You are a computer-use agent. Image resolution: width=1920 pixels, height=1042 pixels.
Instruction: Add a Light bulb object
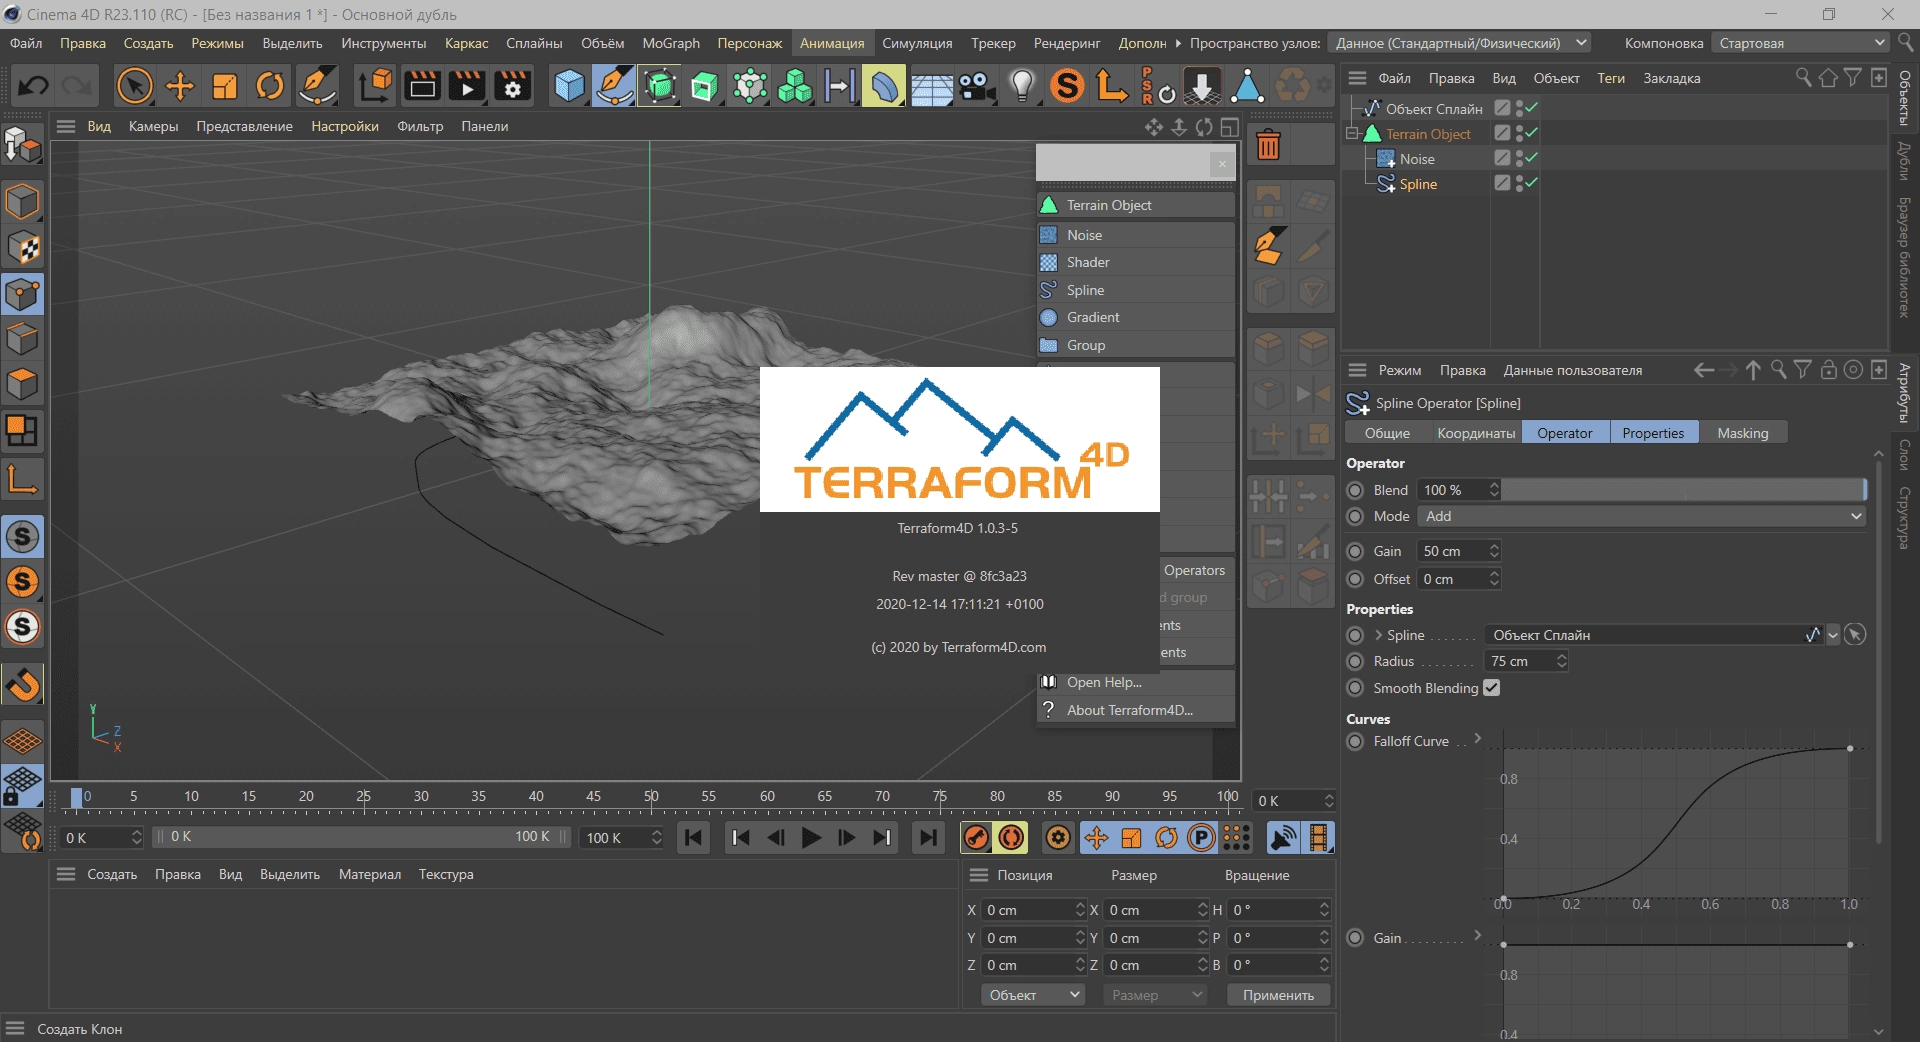[1022, 86]
